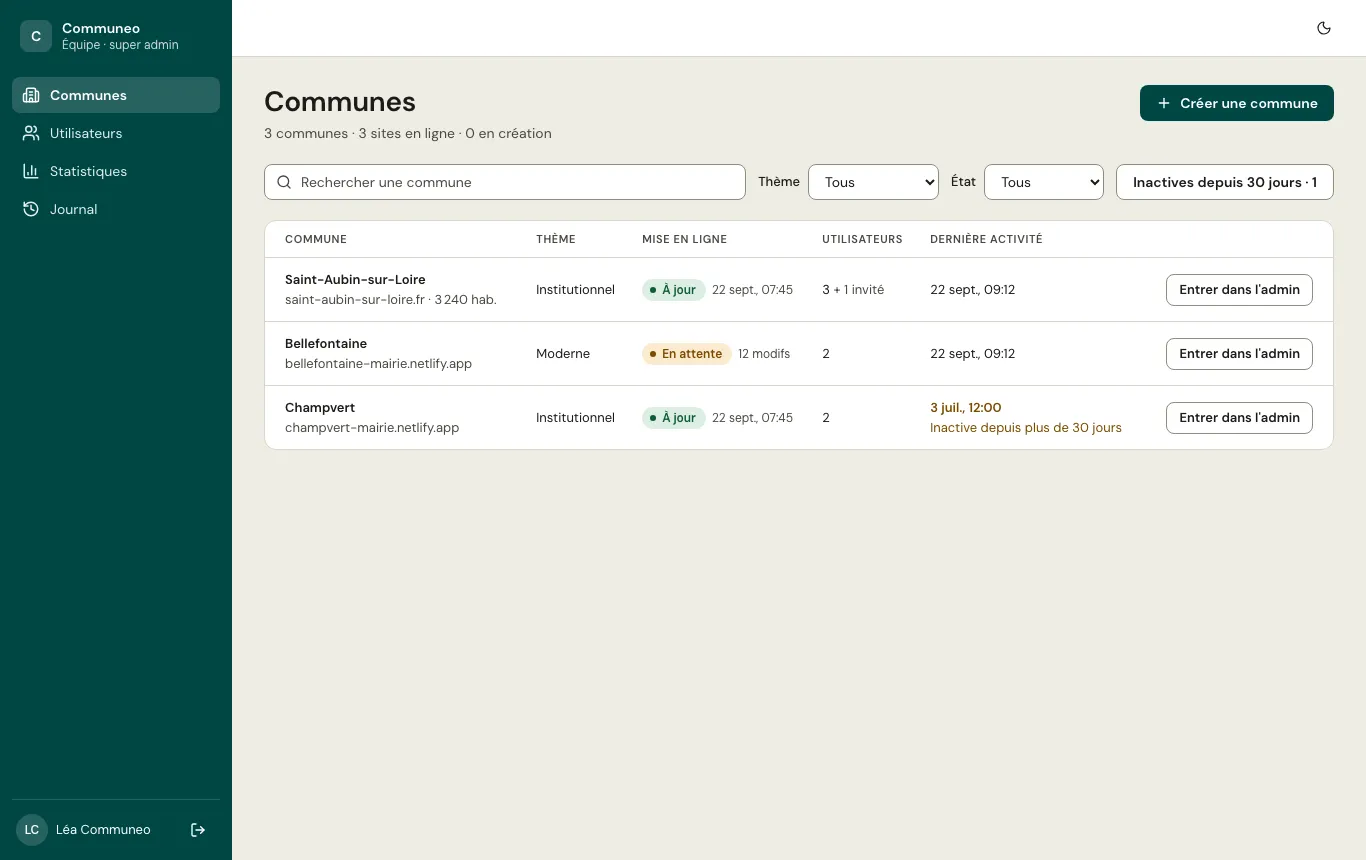This screenshot has width=1366, height=860.
Task: Open the Communes section
Action: (116, 95)
